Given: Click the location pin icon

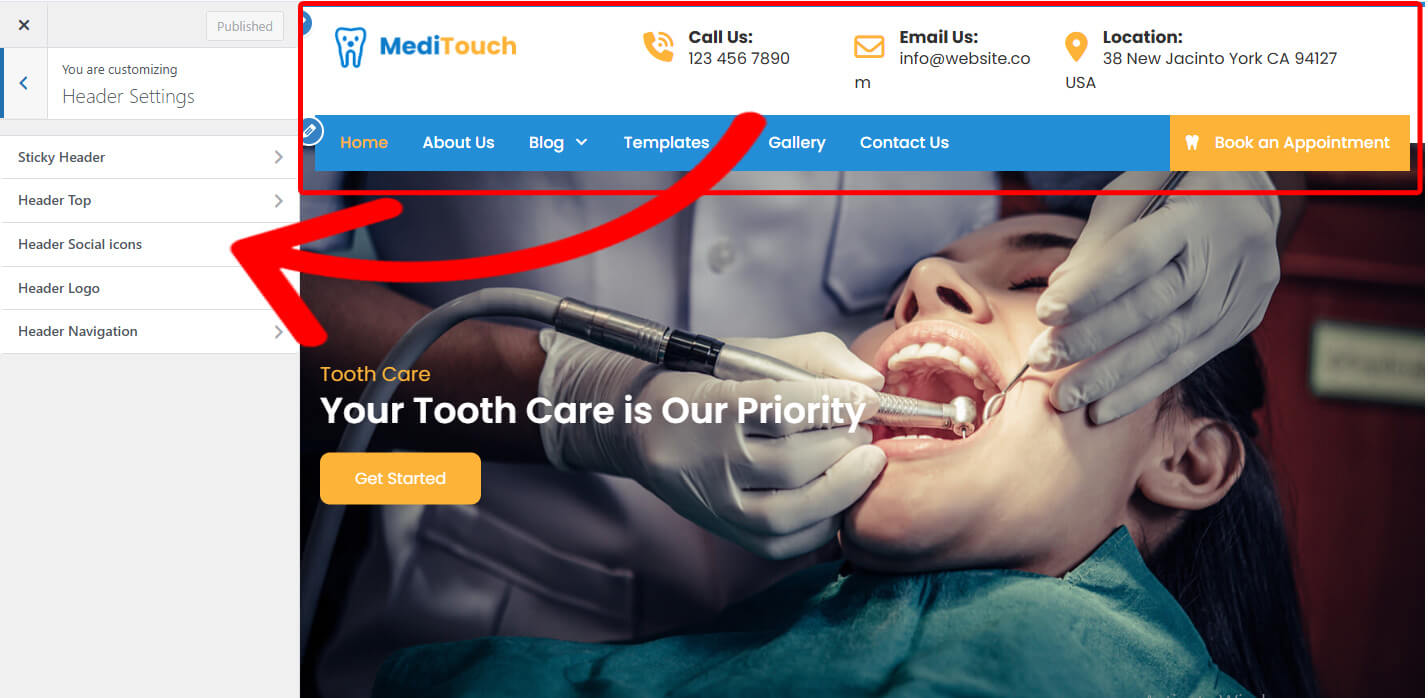Looking at the screenshot, I should coord(1076,47).
